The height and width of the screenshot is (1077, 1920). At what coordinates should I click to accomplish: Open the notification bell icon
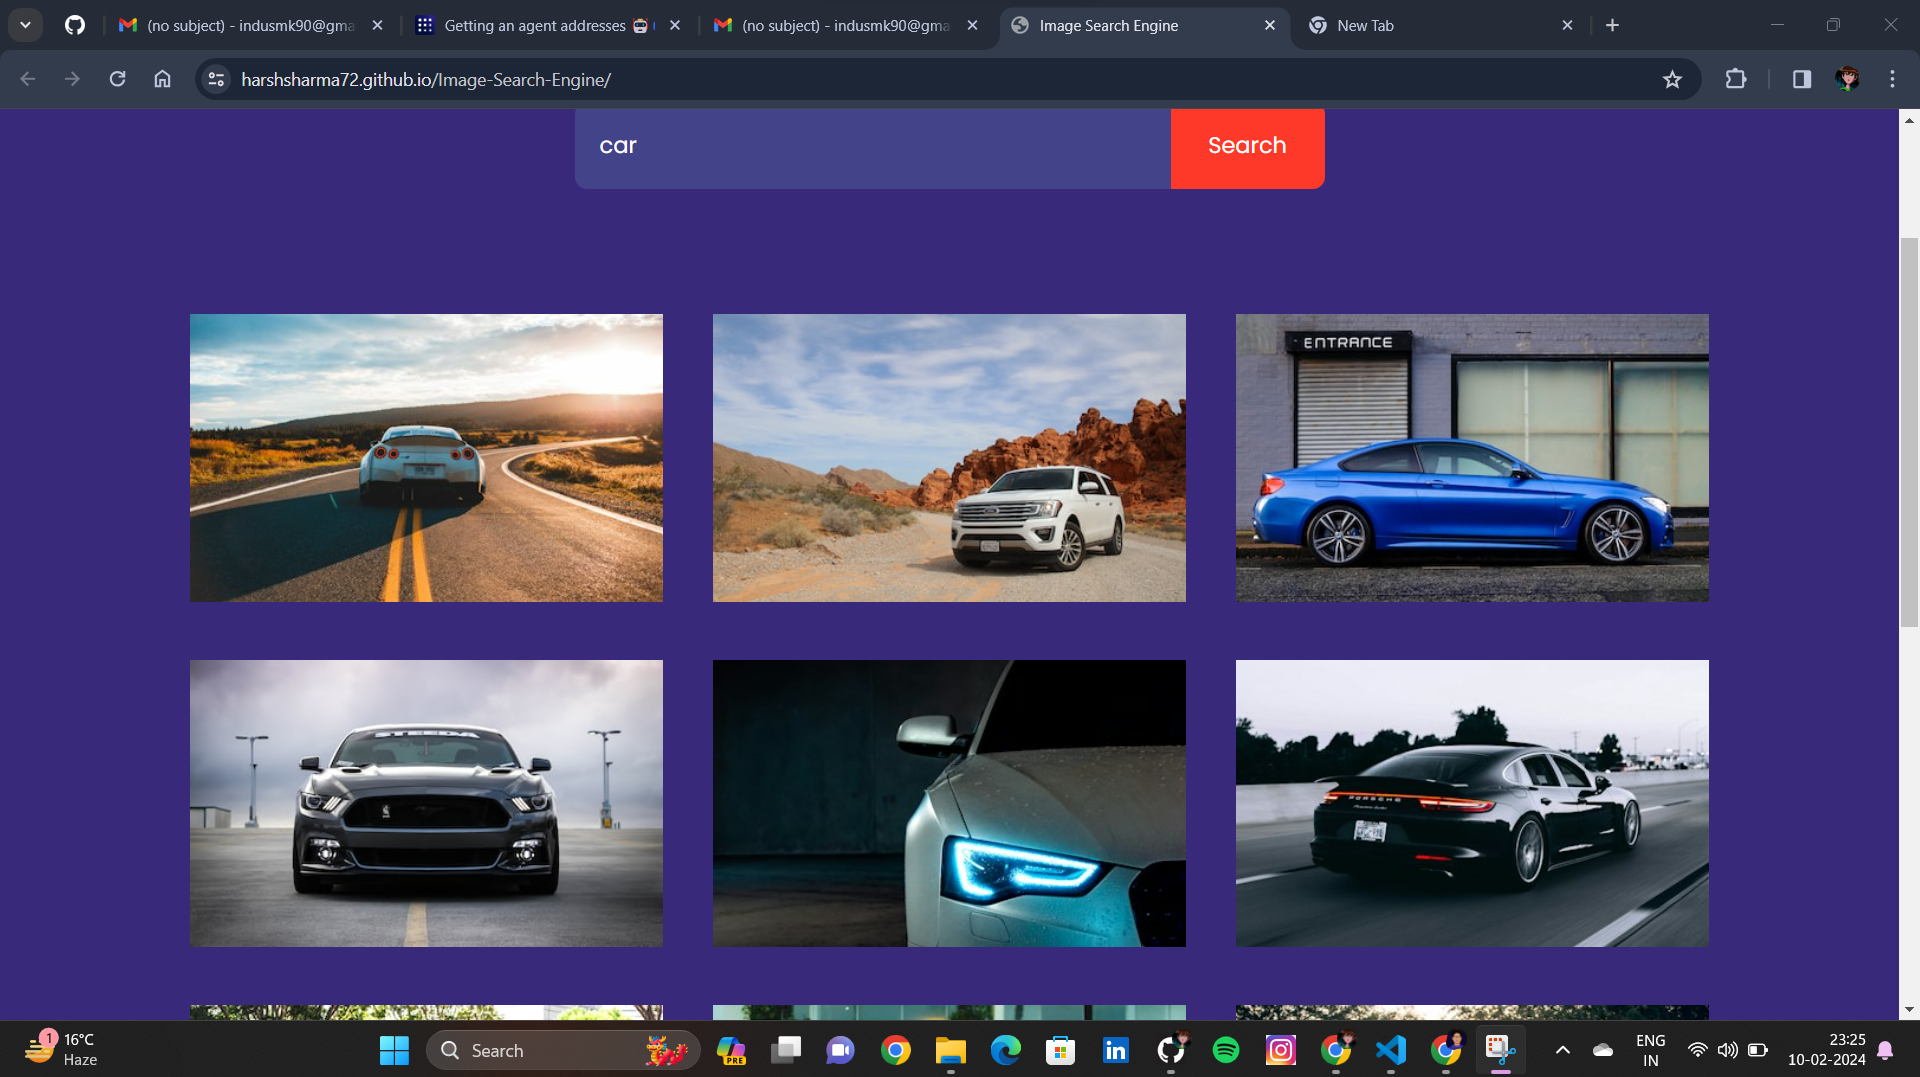(x=1886, y=1050)
